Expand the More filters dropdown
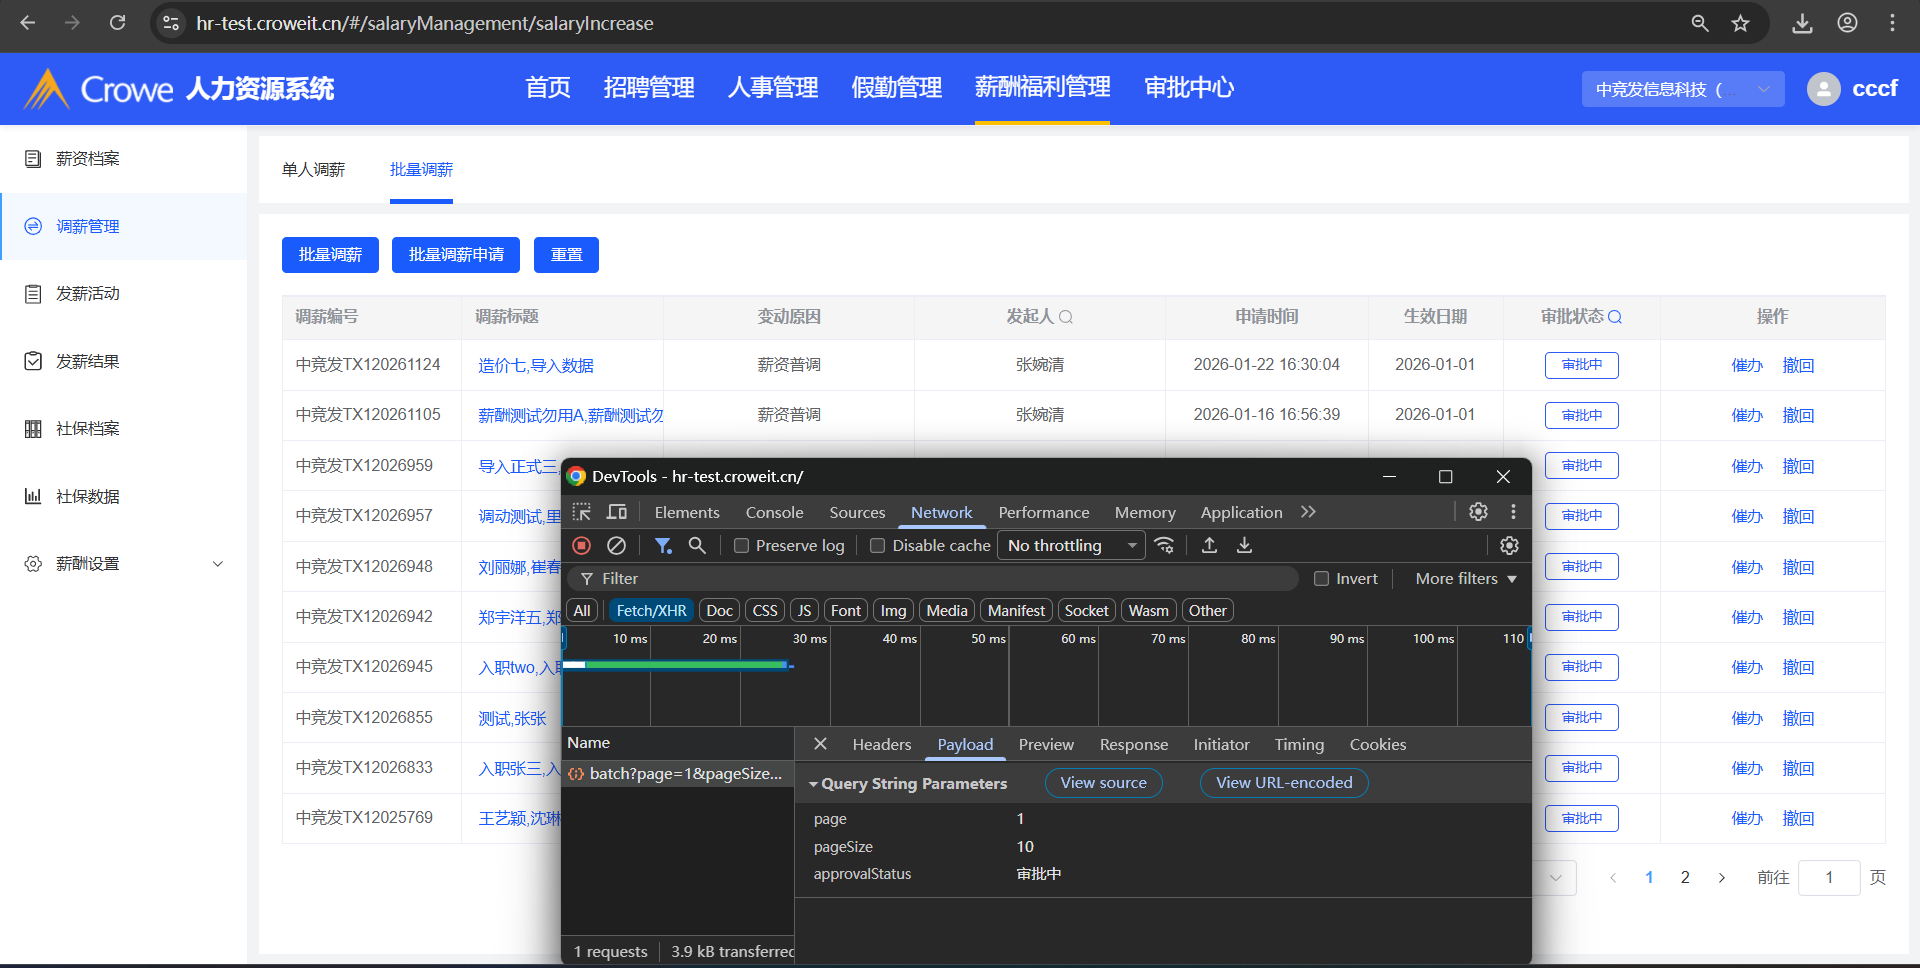The width and height of the screenshot is (1920, 968). pos(1465,579)
